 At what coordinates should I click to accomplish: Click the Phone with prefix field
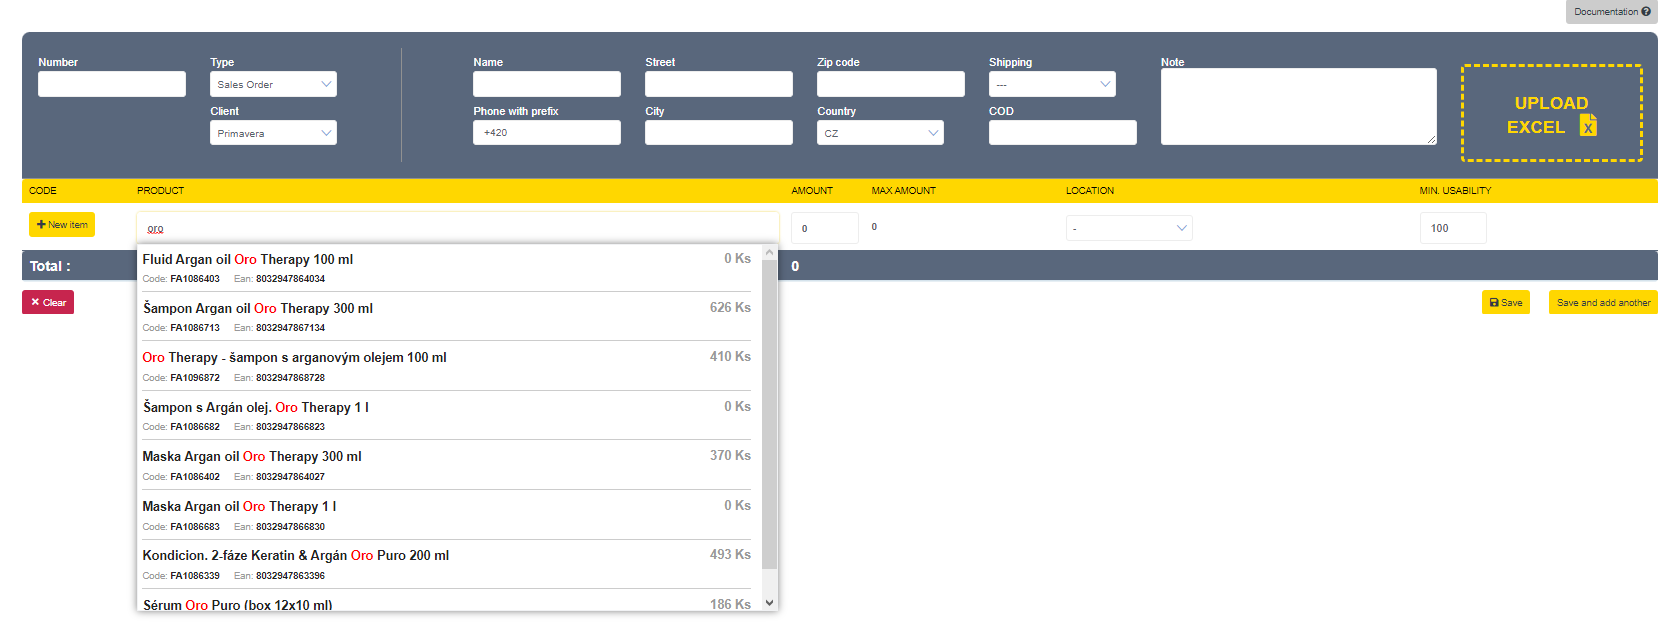[x=547, y=133]
